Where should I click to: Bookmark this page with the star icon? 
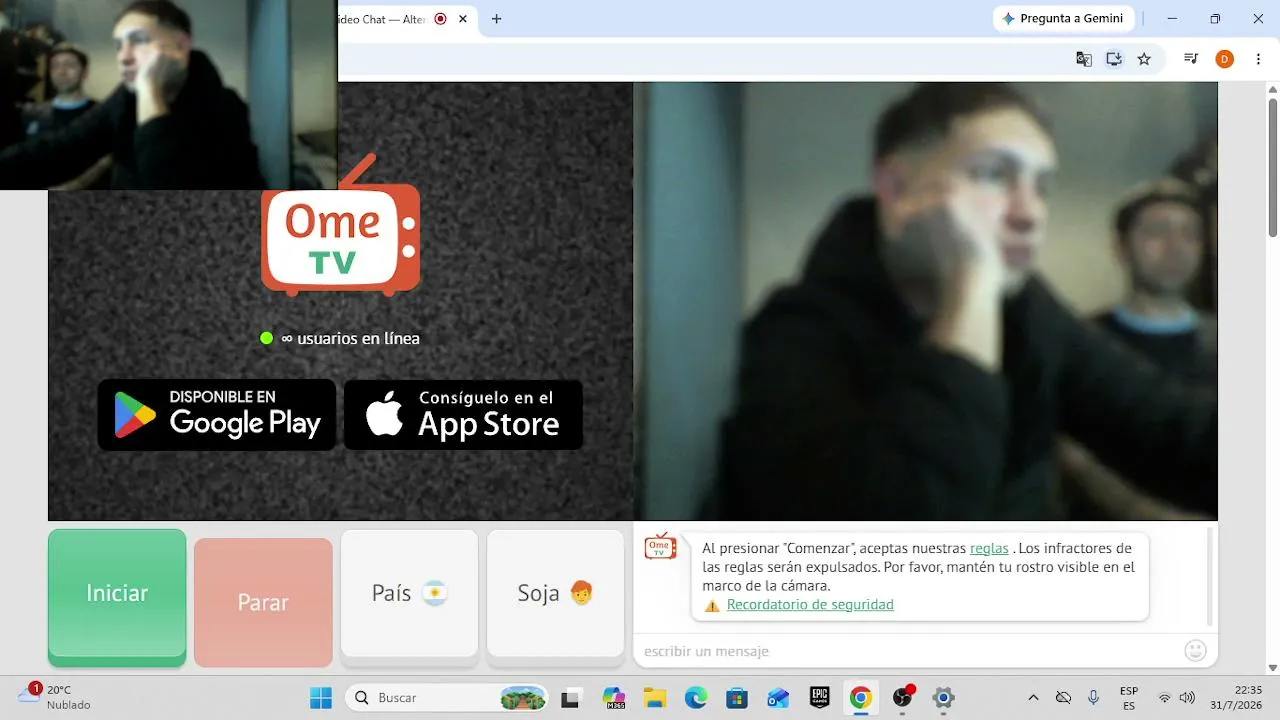(1144, 59)
